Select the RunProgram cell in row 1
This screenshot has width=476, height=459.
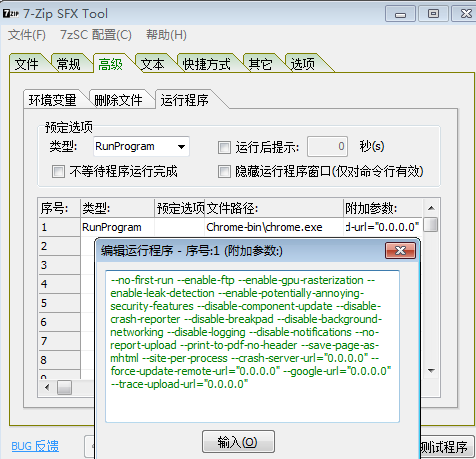point(117,227)
